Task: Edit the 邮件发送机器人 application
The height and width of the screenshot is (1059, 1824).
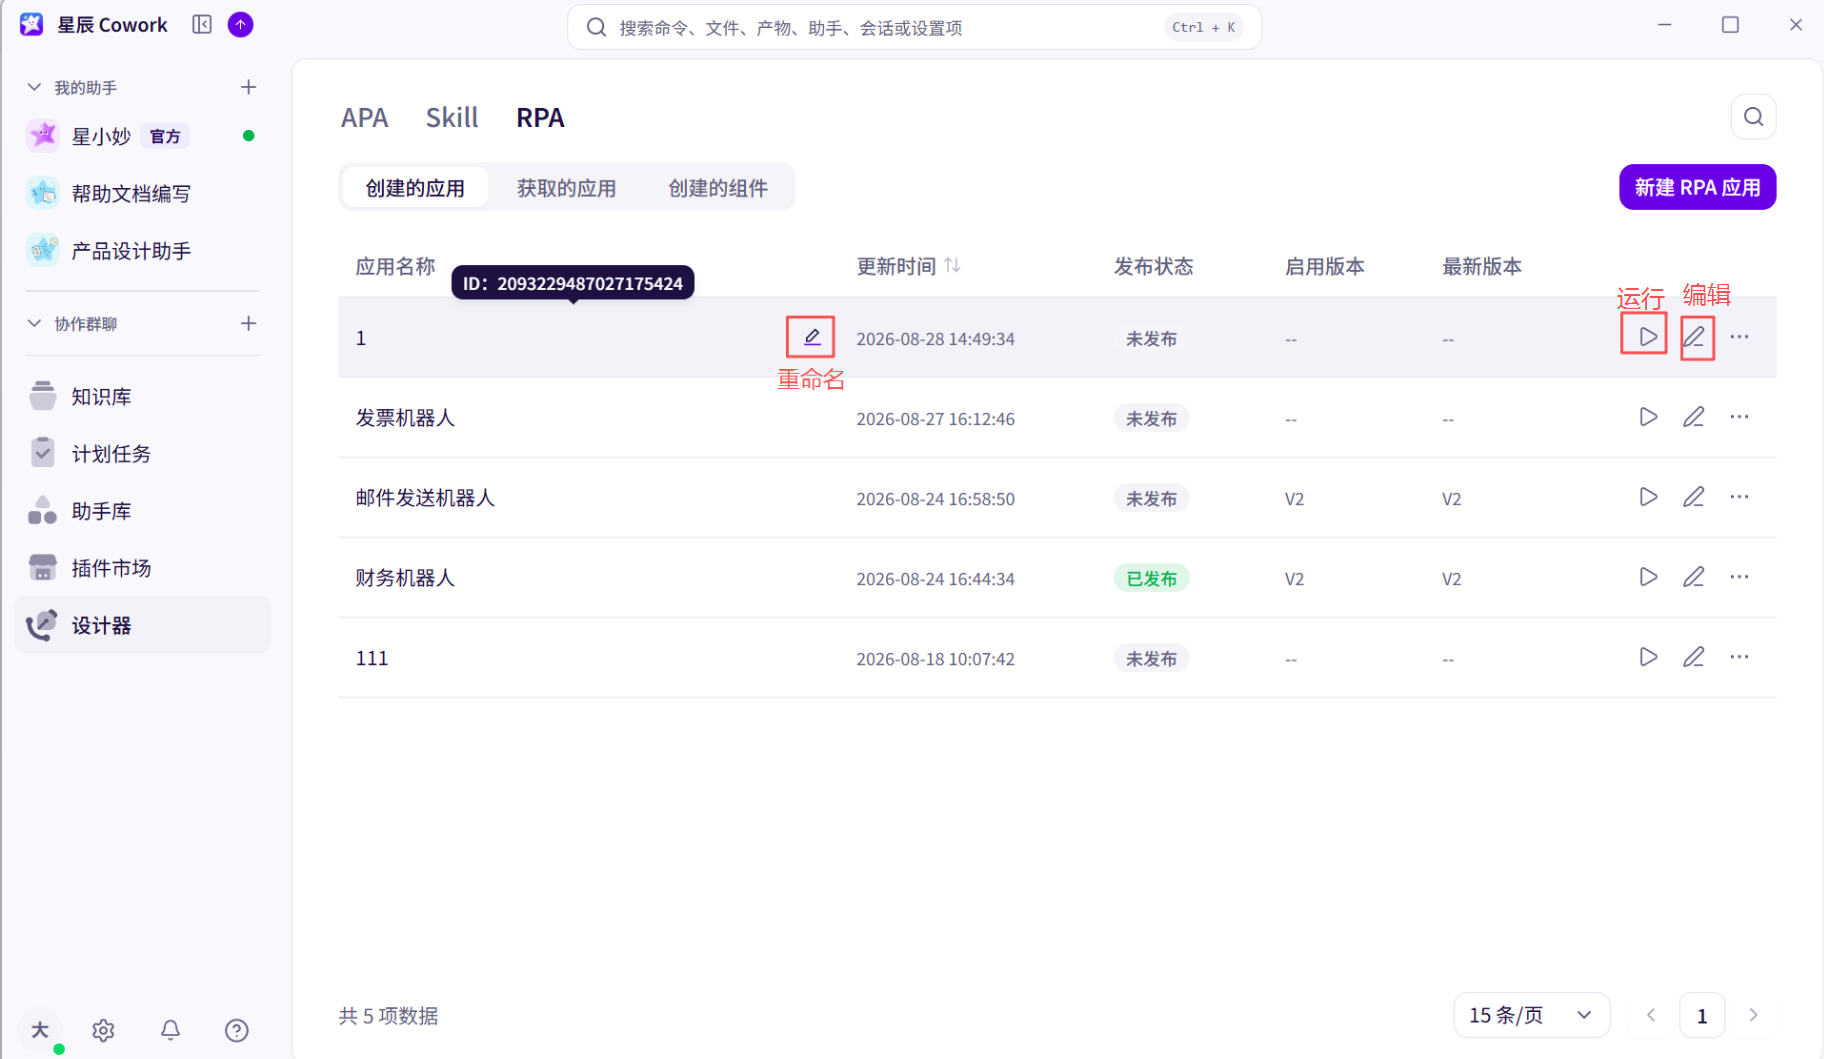Action: coord(1693,497)
